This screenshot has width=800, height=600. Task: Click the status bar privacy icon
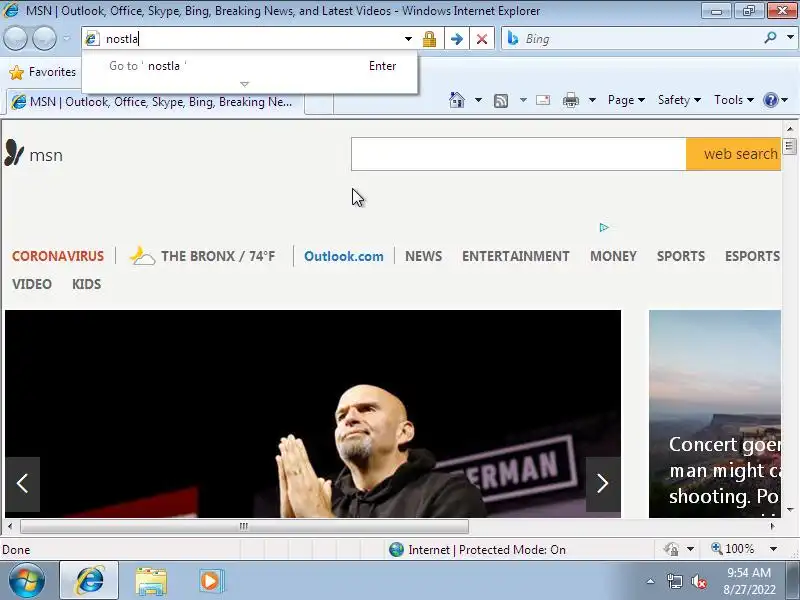(671, 549)
